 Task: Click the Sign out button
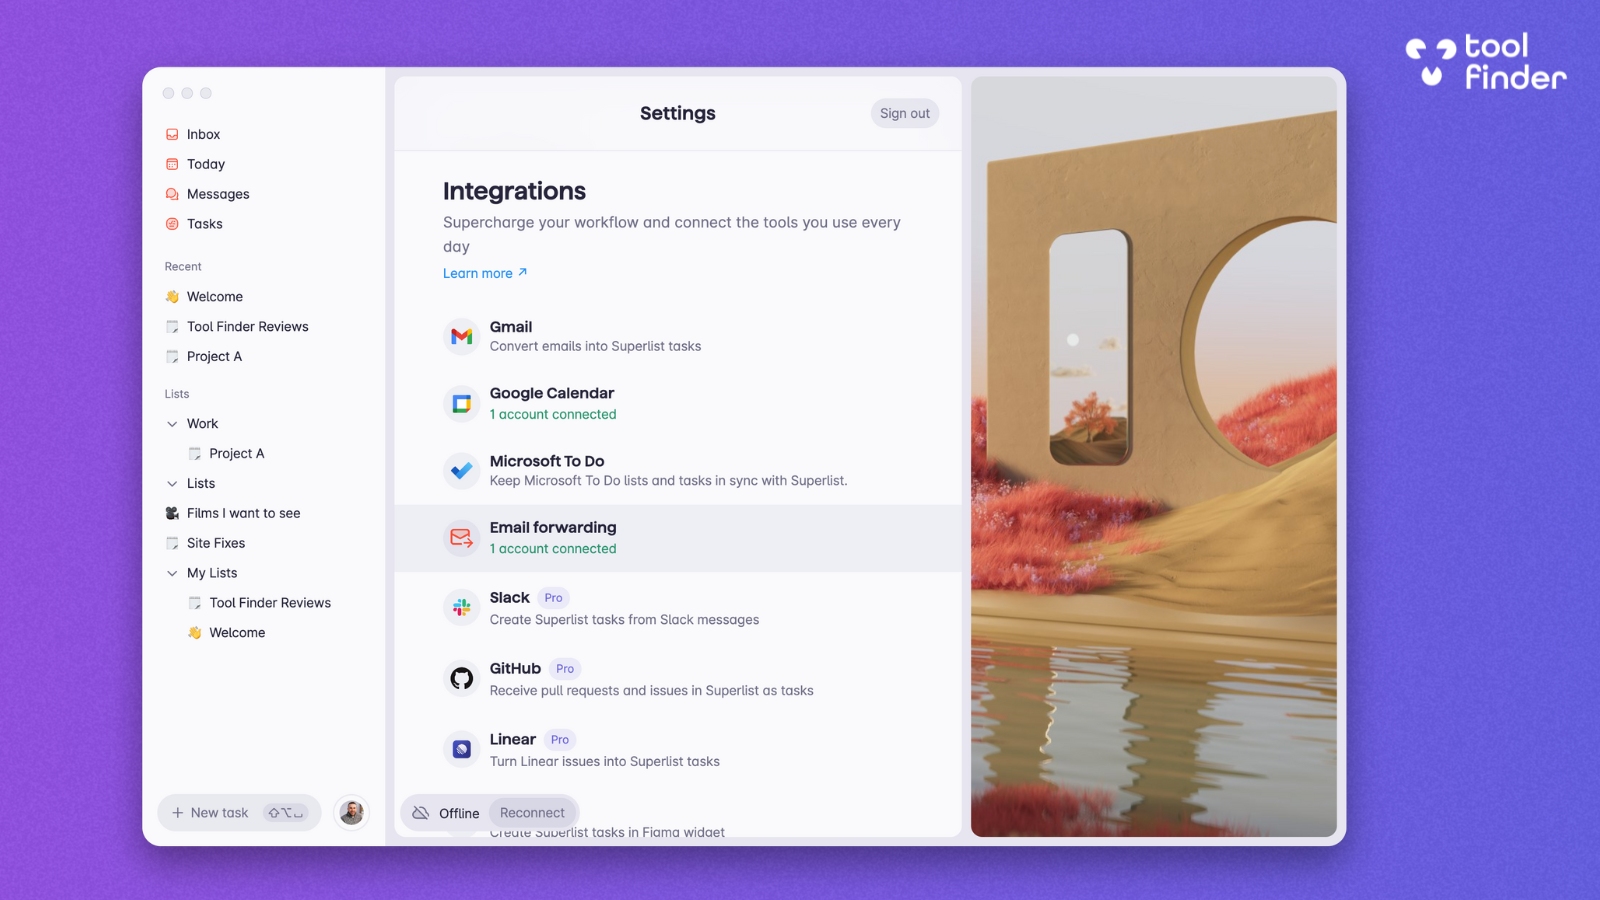903,113
